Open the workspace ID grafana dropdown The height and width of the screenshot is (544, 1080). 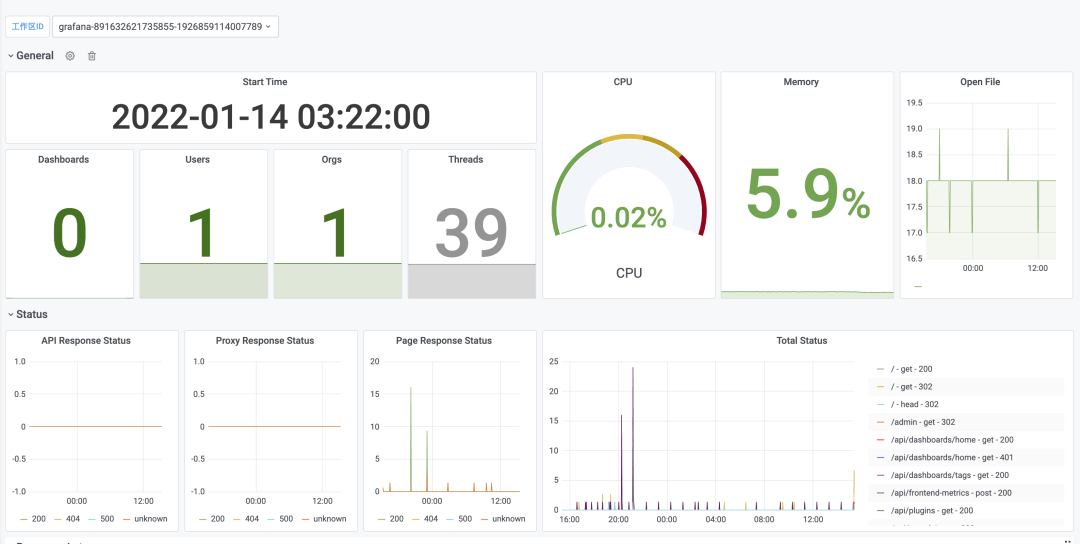[x=165, y=27]
